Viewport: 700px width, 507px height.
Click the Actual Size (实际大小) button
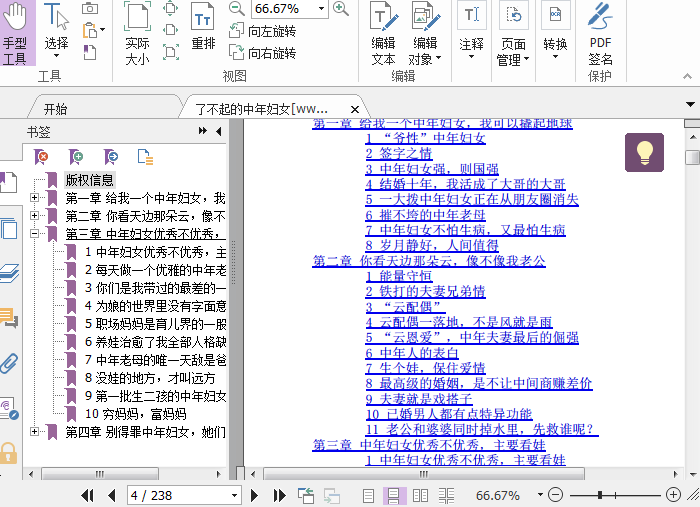point(137,33)
